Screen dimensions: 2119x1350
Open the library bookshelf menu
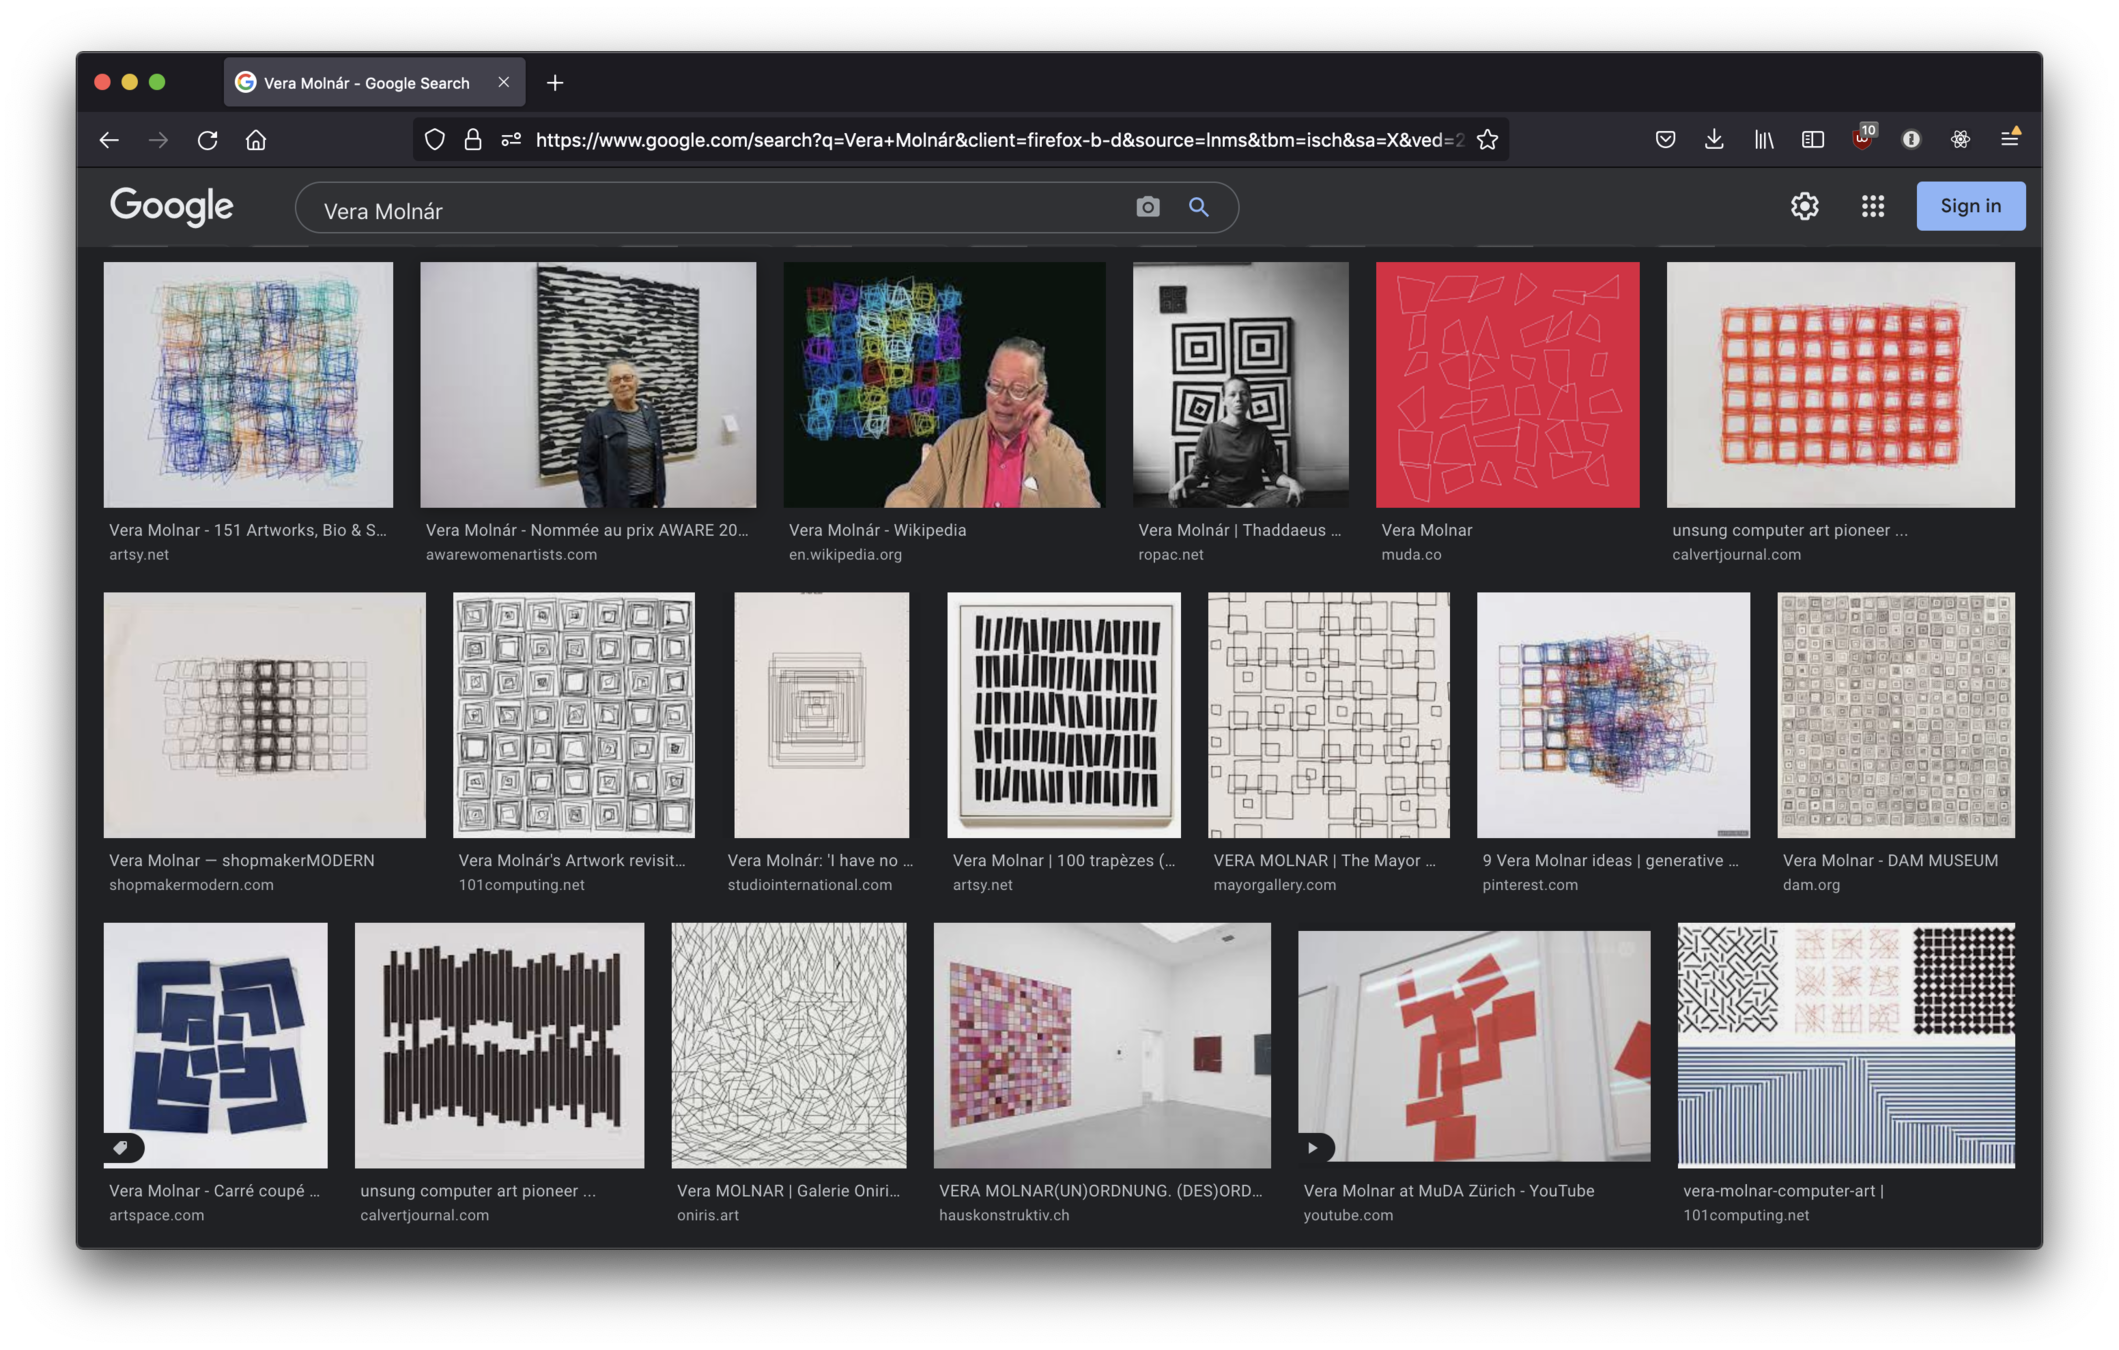(x=1763, y=140)
